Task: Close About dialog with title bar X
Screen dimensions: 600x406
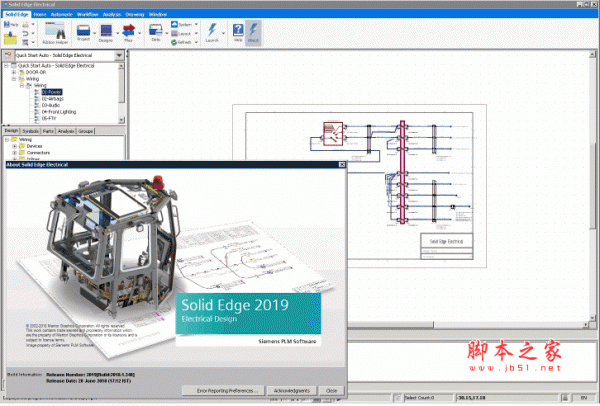Action: click(342, 165)
